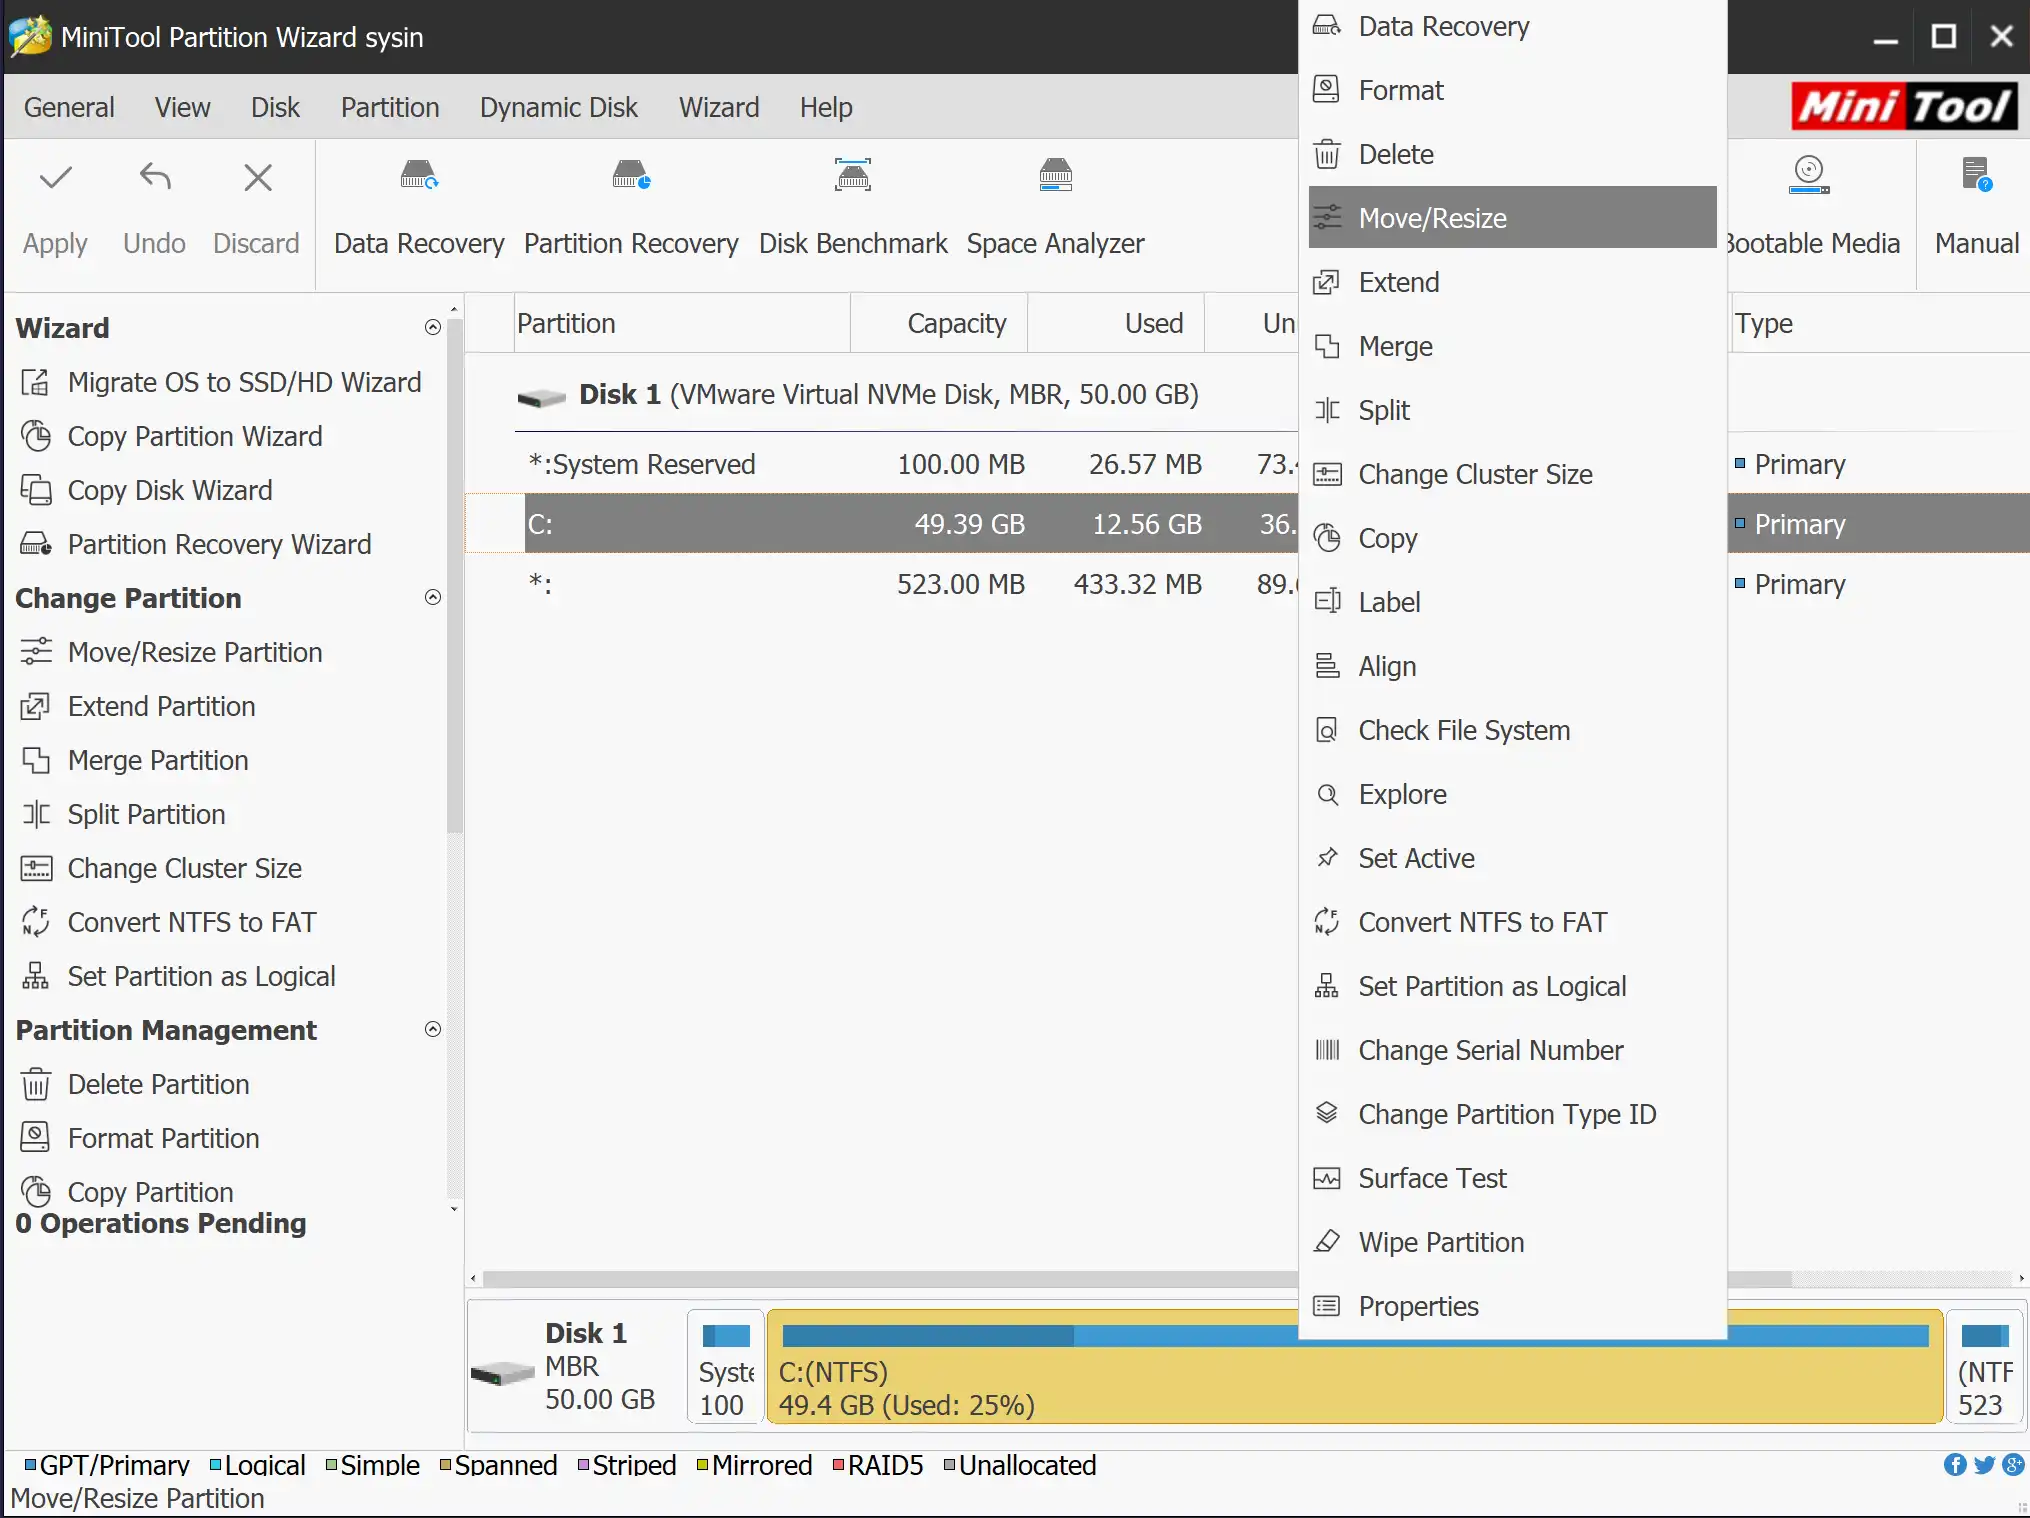Open the Wizard menu
This screenshot has height=1518, width=2030.
[x=719, y=107]
